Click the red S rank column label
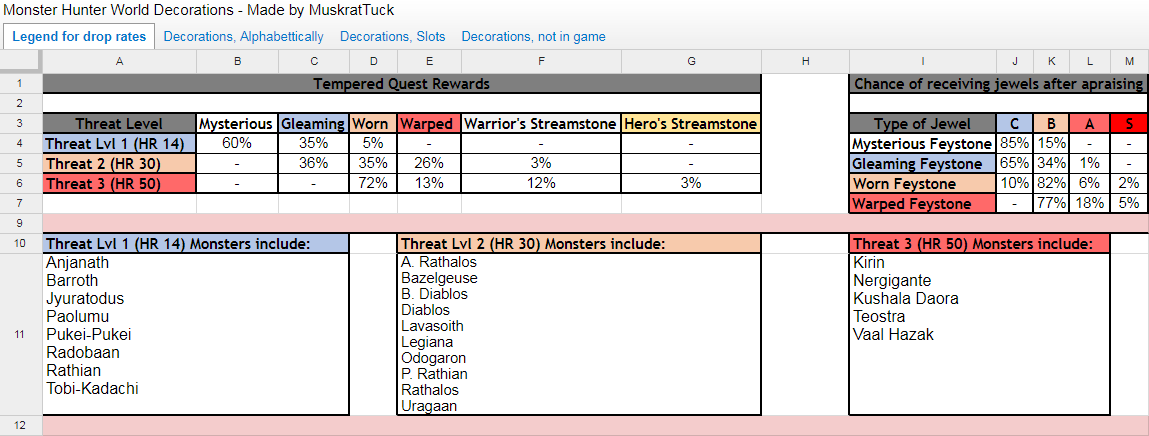1149x436 pixels. point(1129,124)
